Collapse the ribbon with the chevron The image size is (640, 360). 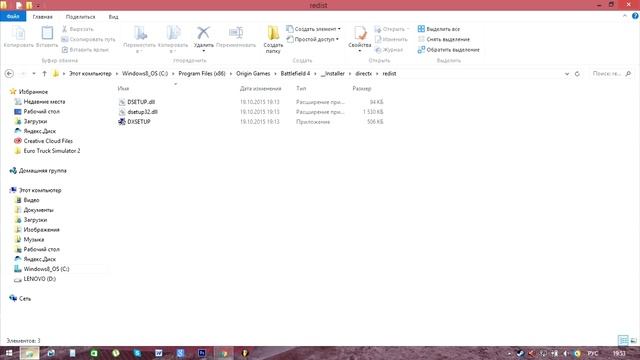coord(625,16)
